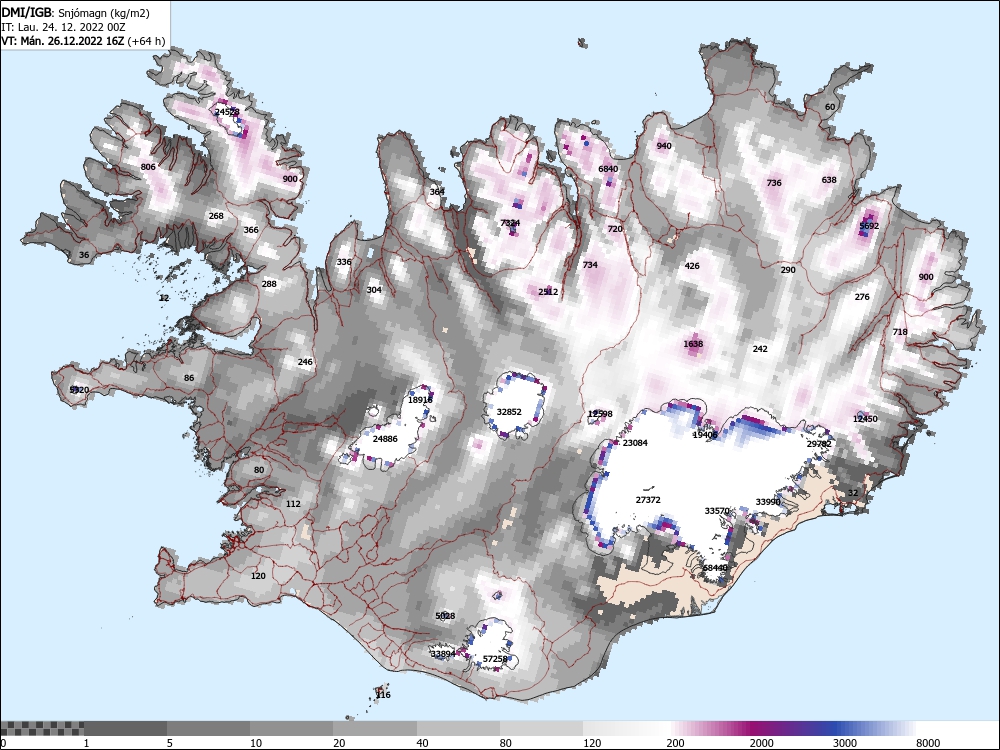This screenshot has height=750, width=1000.
Task: Click the snow value 6840
Action: (x=608, y=169)
